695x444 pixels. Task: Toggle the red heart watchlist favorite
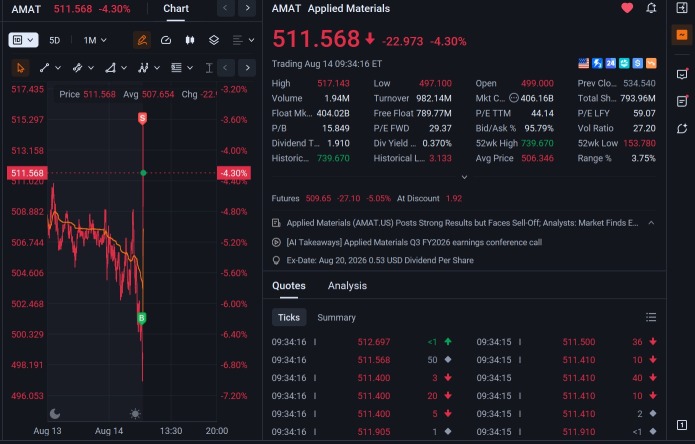click(x=627, y=8)
